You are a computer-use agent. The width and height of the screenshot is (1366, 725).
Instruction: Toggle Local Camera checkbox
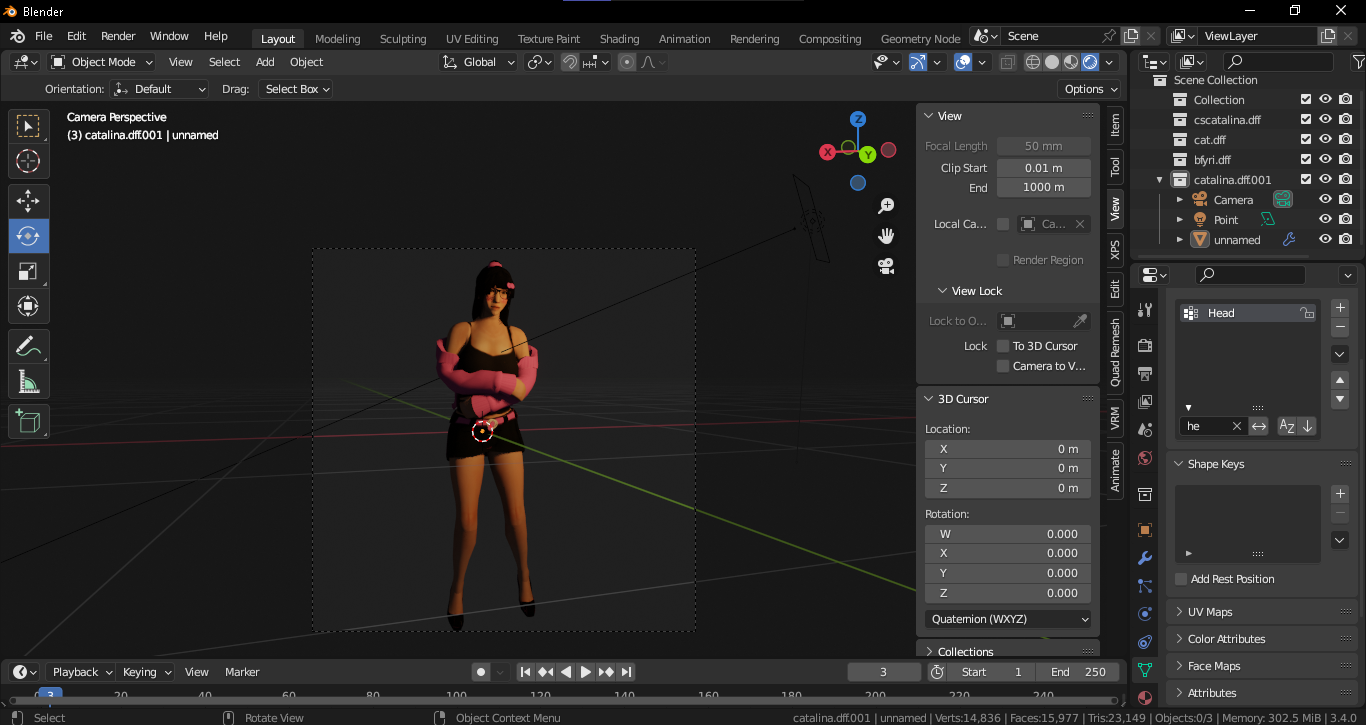(x=1003, y=224)
